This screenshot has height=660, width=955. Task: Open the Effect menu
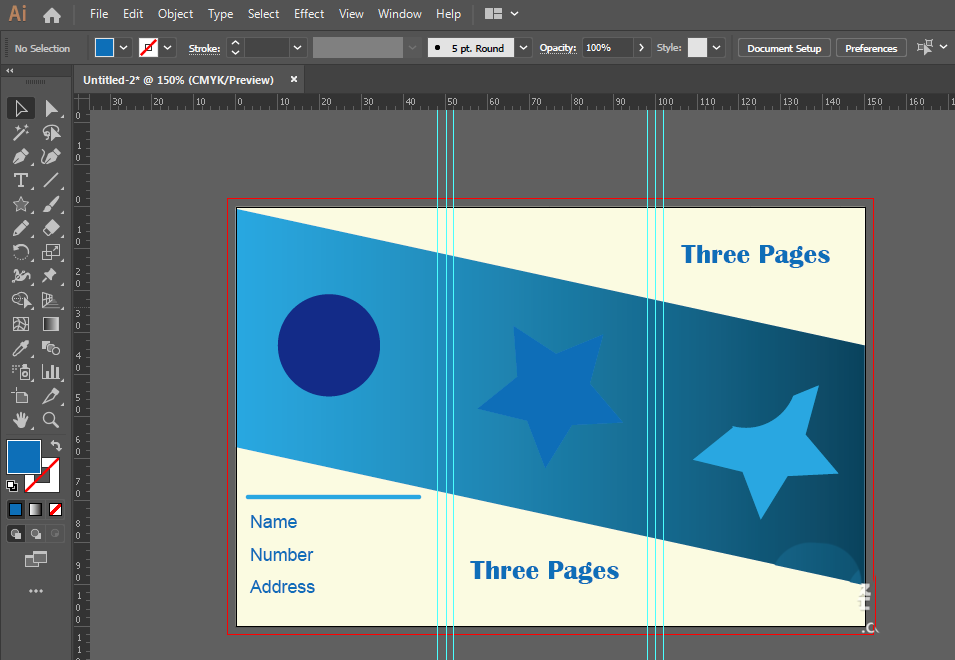309,14
